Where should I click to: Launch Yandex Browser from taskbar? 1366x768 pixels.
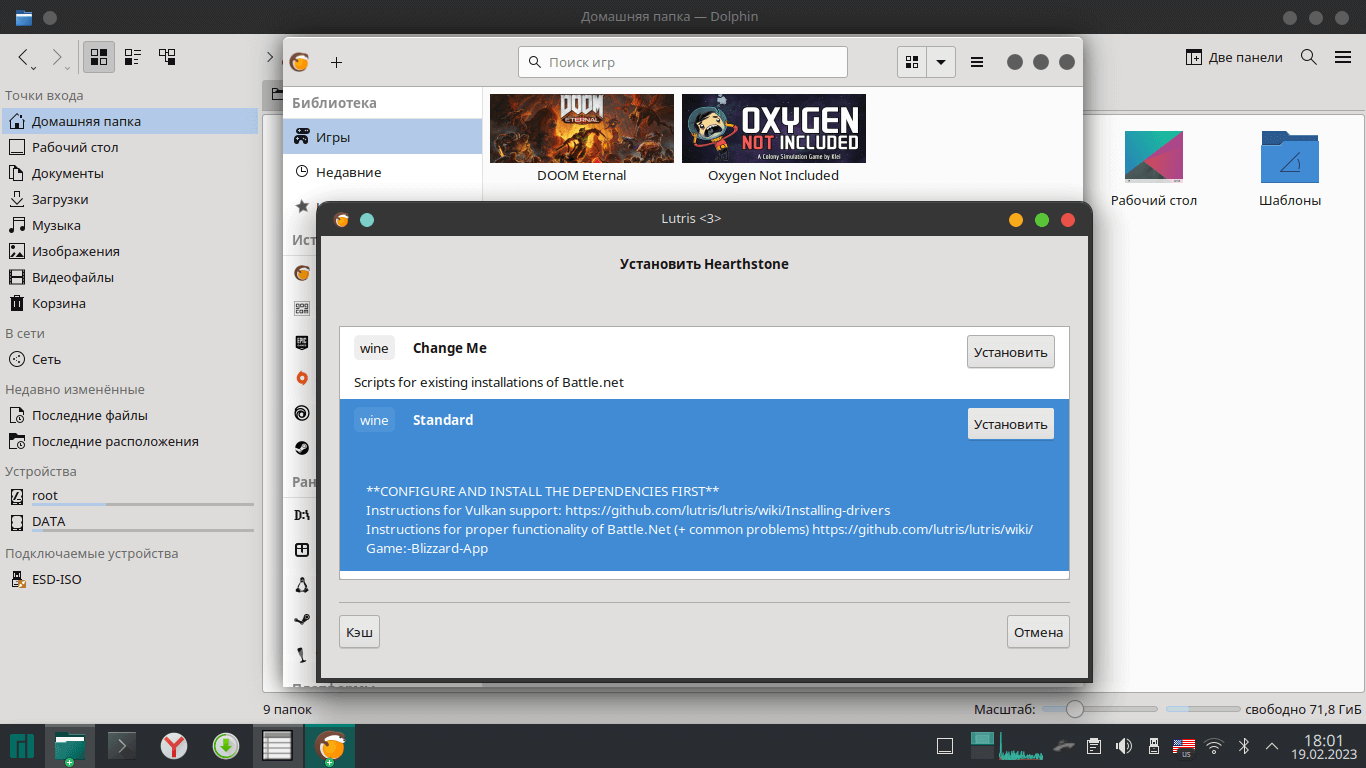pos(175,746)
